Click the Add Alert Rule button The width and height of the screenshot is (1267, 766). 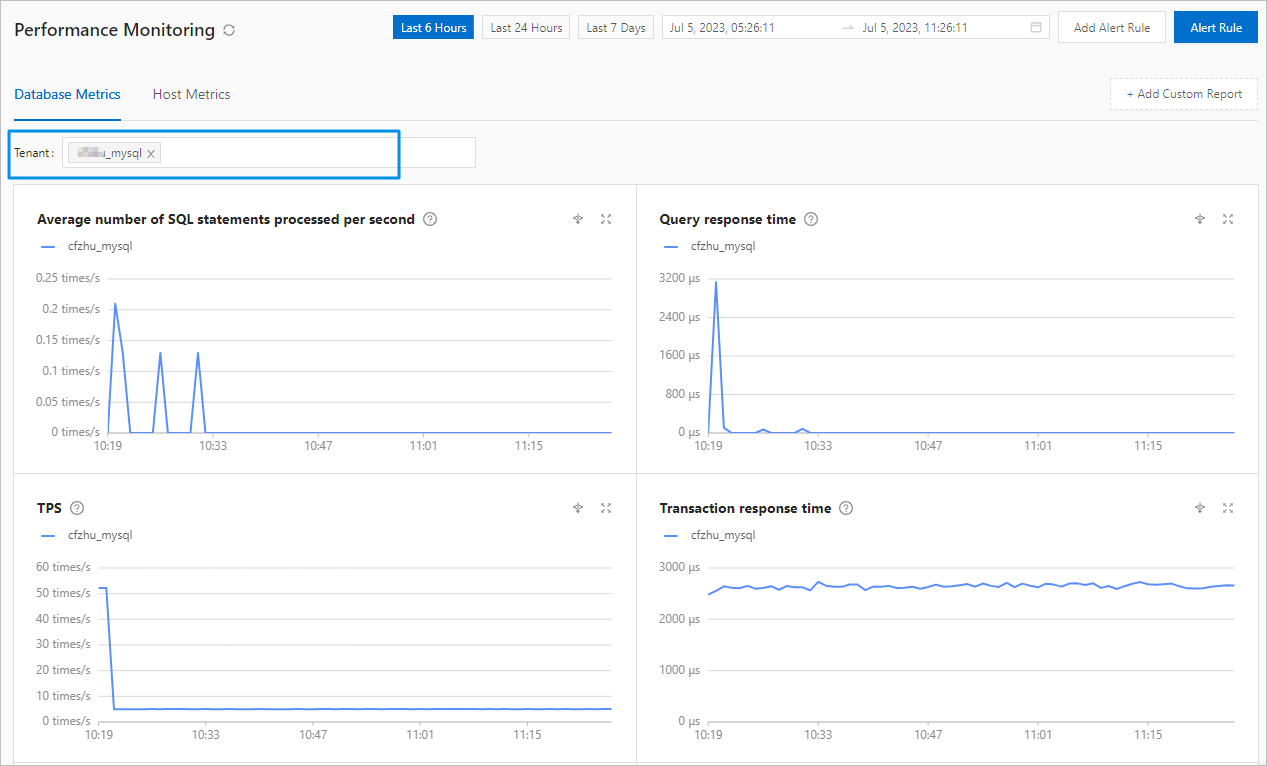tap(1112, 28)
